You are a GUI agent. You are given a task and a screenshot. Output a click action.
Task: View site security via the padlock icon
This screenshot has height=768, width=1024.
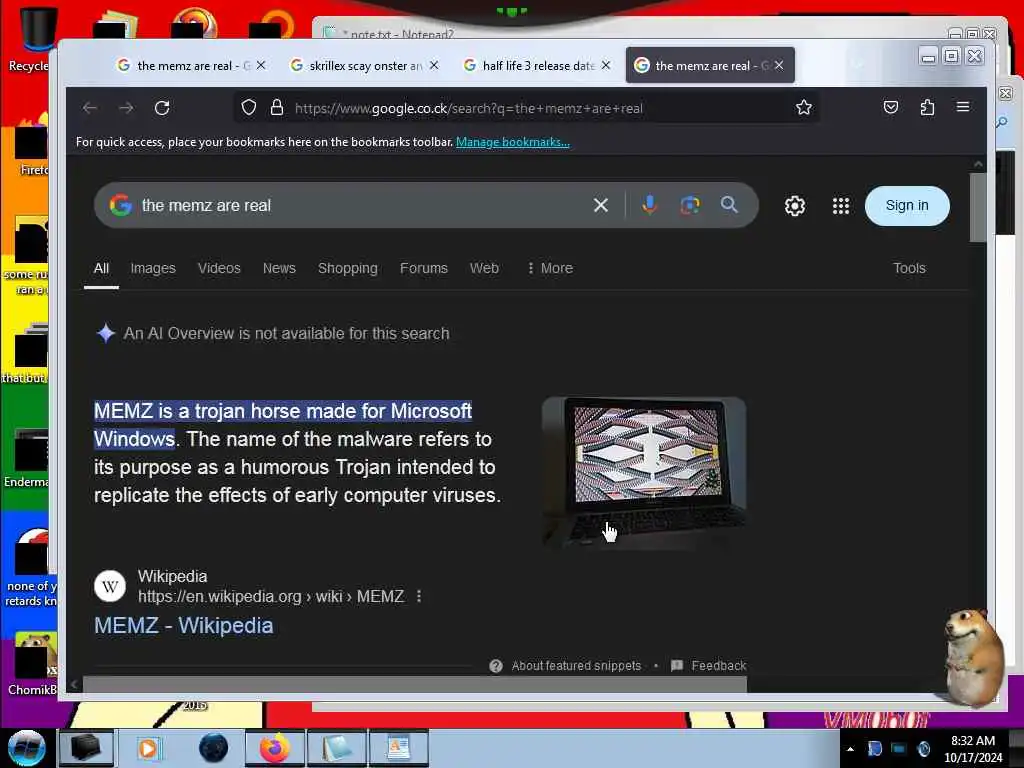pos(277,108)
